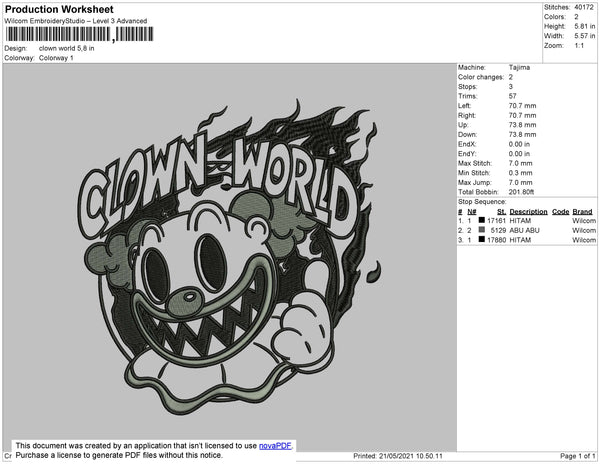Click the width value 5.57 in
This screenshot has height=464, width=600.
click(584, 36)
